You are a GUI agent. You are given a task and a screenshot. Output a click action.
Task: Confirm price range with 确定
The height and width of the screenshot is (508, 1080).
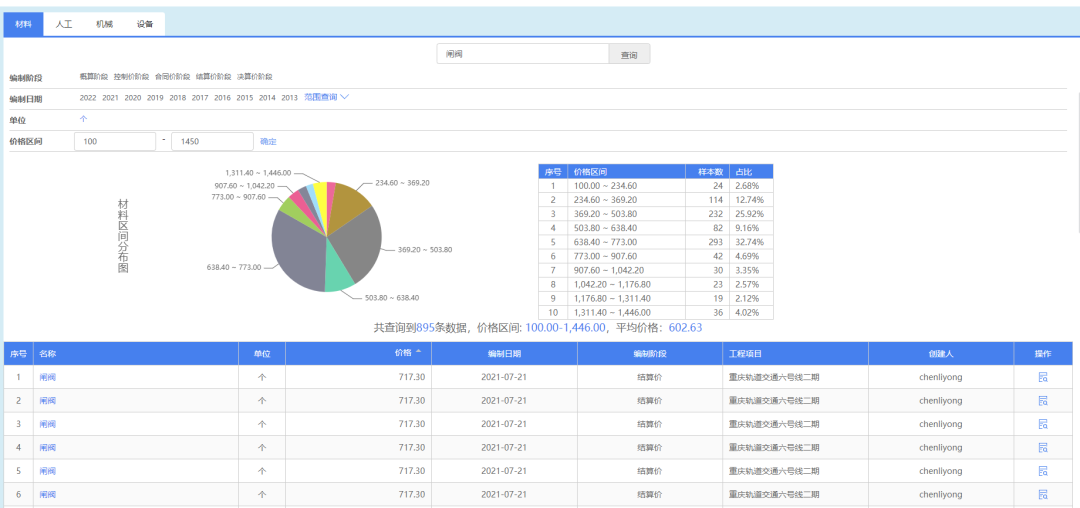point(268,142)
